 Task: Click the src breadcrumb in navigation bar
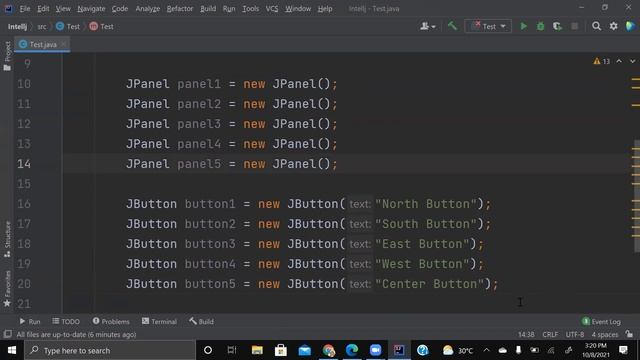(x=42, y=27)
